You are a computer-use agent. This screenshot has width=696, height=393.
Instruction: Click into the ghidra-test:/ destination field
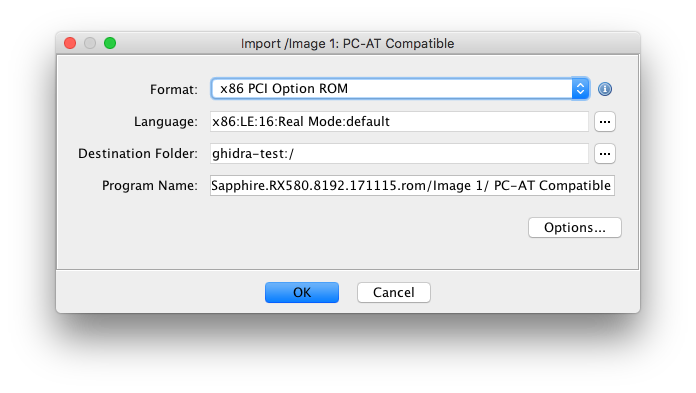coord(399,154)
